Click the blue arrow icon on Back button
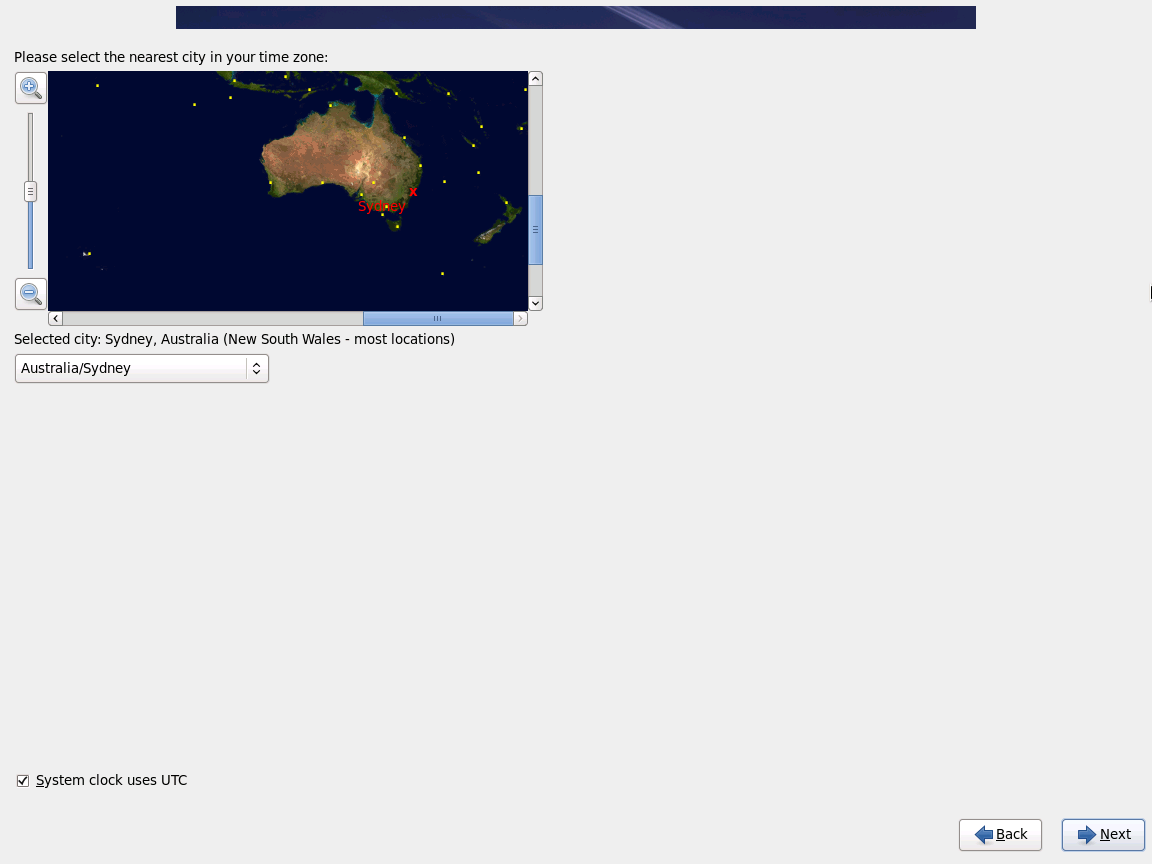The image size is (1152, 864). [984, 835]
